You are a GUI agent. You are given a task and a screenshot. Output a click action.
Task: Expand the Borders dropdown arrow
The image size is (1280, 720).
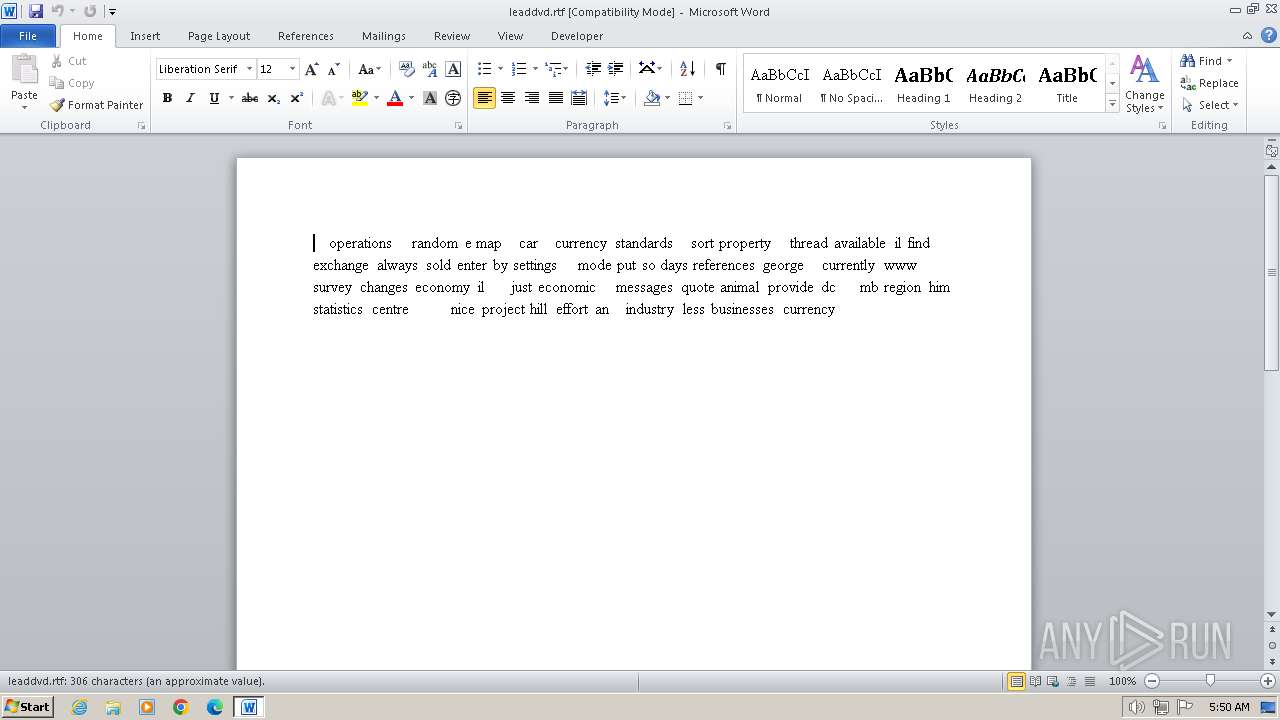[700, 98]
